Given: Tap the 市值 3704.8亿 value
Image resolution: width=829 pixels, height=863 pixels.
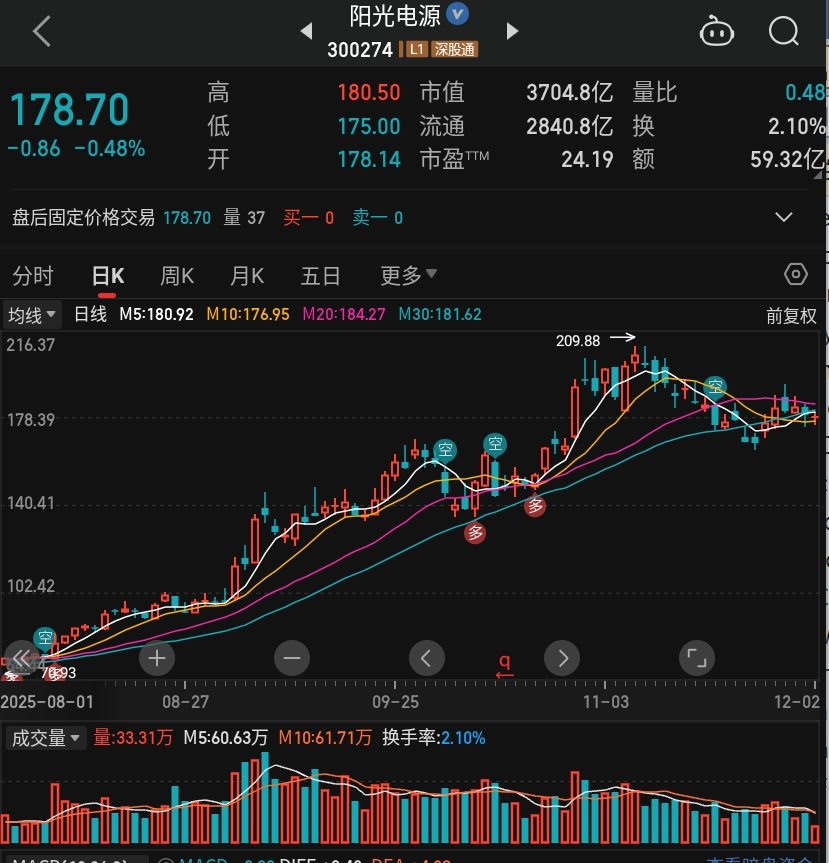Looking at the screenshot, I should (x=569, y=92).
